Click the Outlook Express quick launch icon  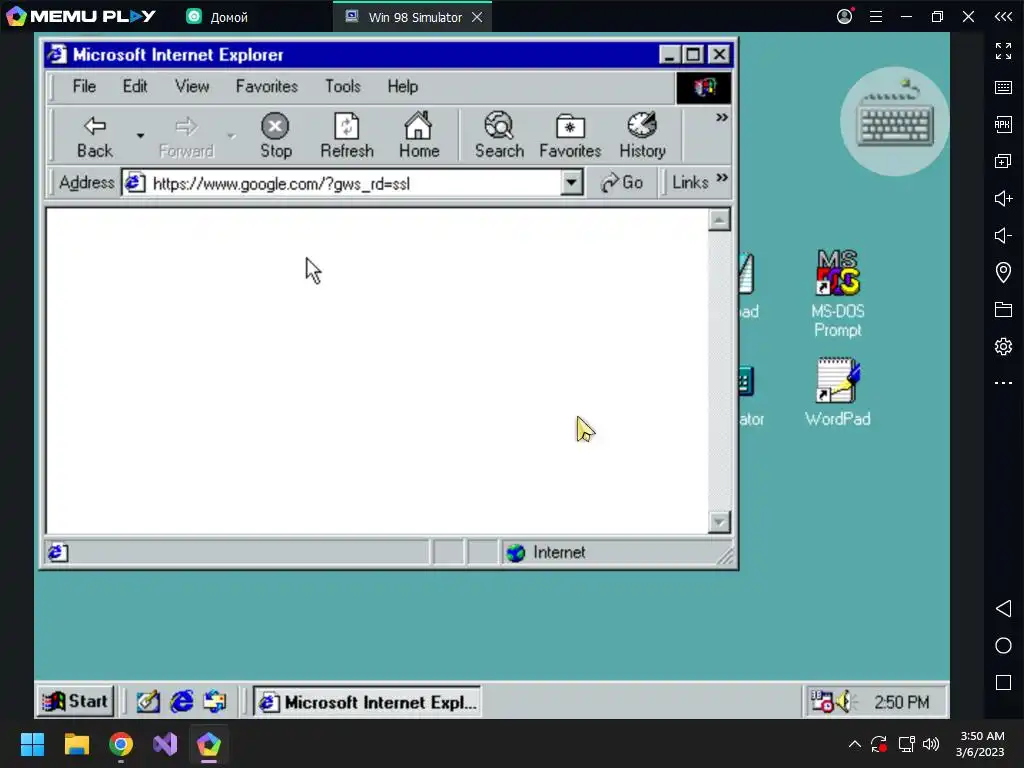(x=215, y=702)
